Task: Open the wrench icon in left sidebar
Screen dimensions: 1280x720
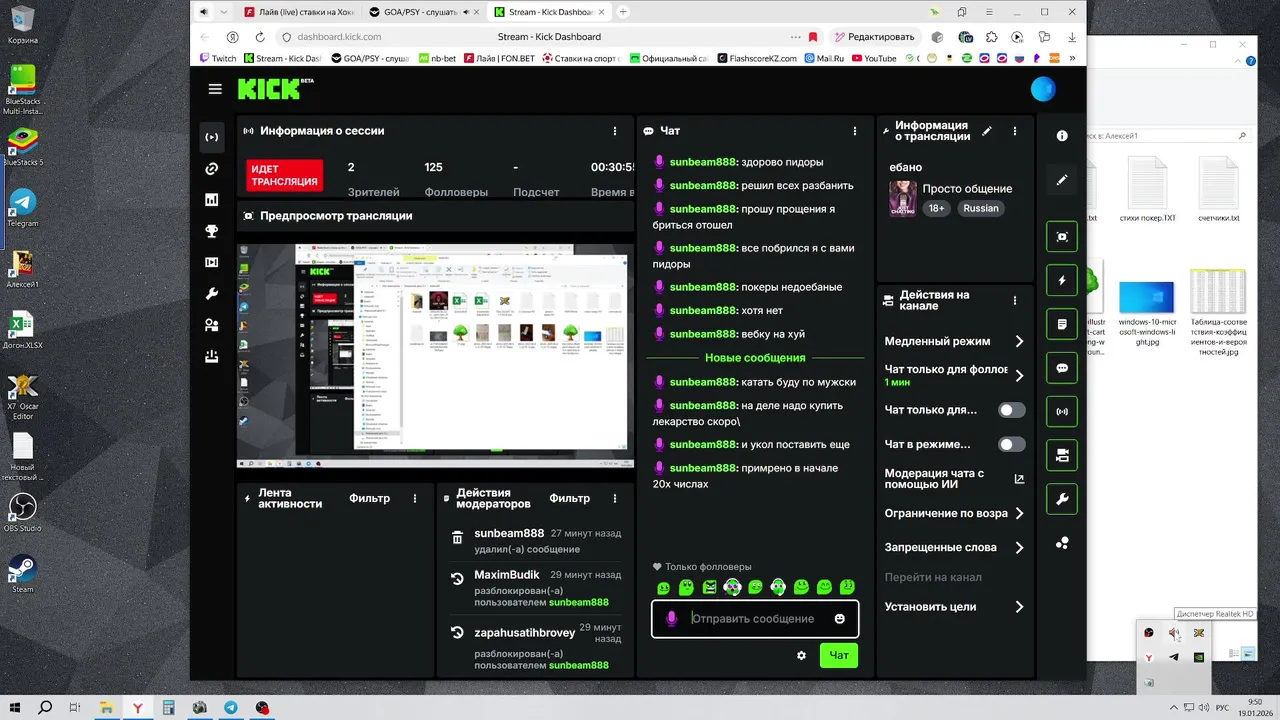Action: [x=211, y=293]
